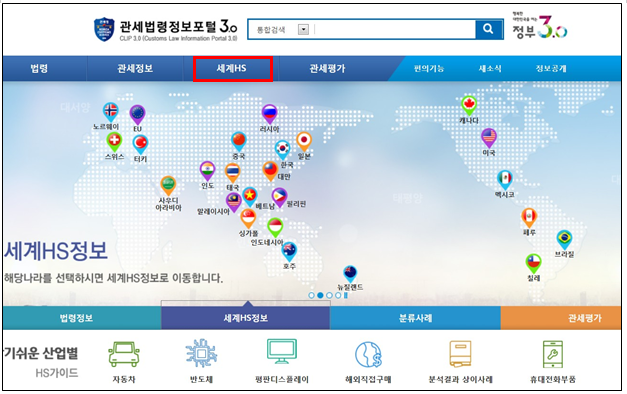
Task: Select the EU flag pin
Action: click(137, 114)
